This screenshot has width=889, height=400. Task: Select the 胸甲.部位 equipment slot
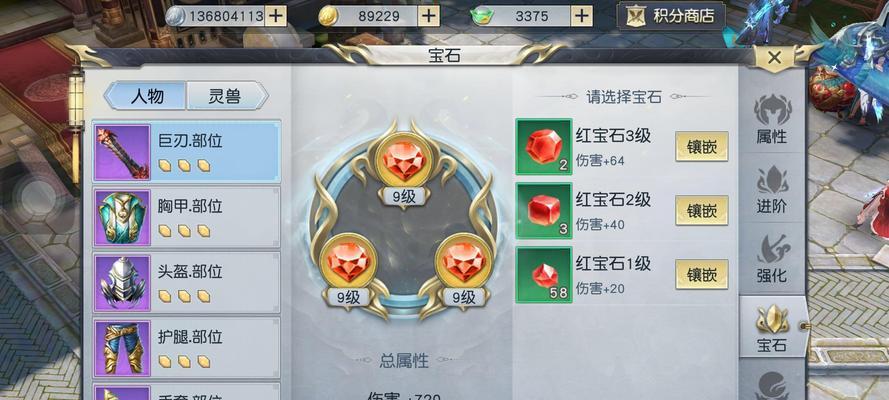tap(187, 217)
